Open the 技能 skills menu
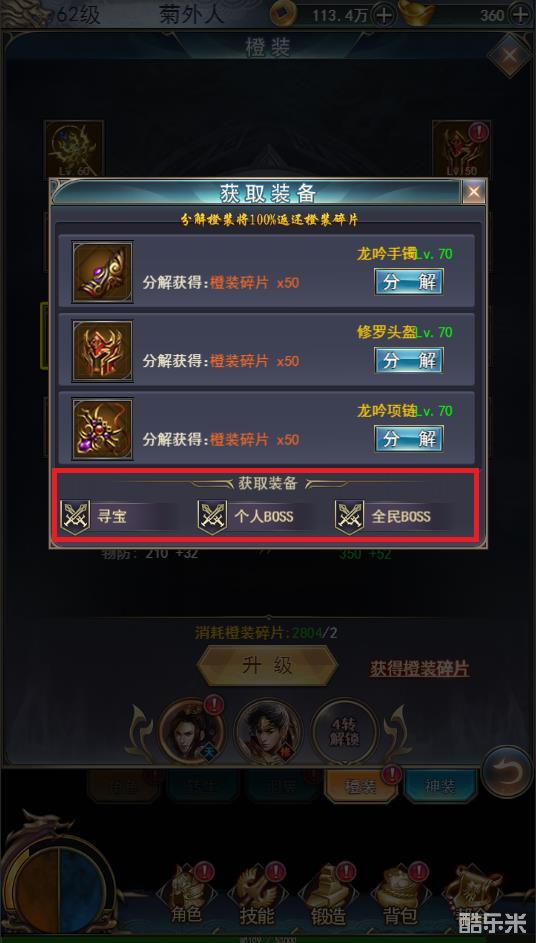 [258, 898]
